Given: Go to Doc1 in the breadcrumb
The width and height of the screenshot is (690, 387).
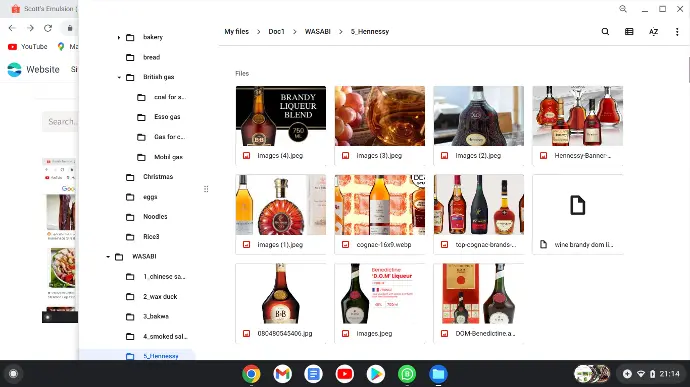Looking at the screenshot, I should [x=276, y=32].
